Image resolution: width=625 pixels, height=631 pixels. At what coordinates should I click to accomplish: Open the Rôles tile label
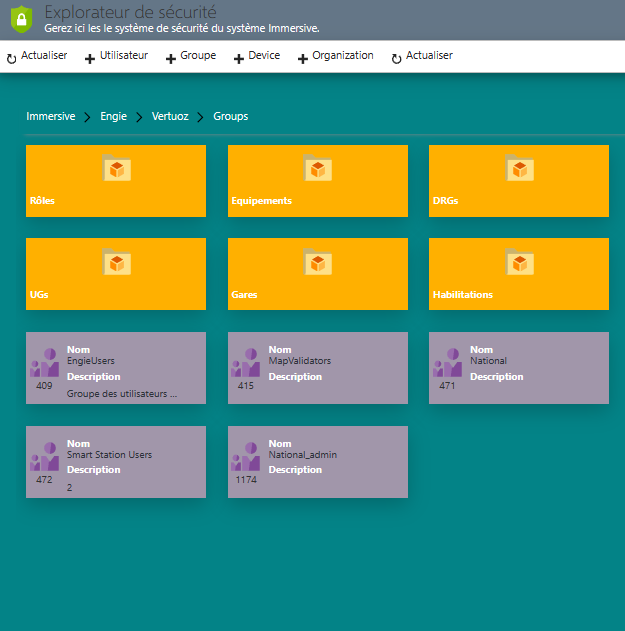click(42, 200)
